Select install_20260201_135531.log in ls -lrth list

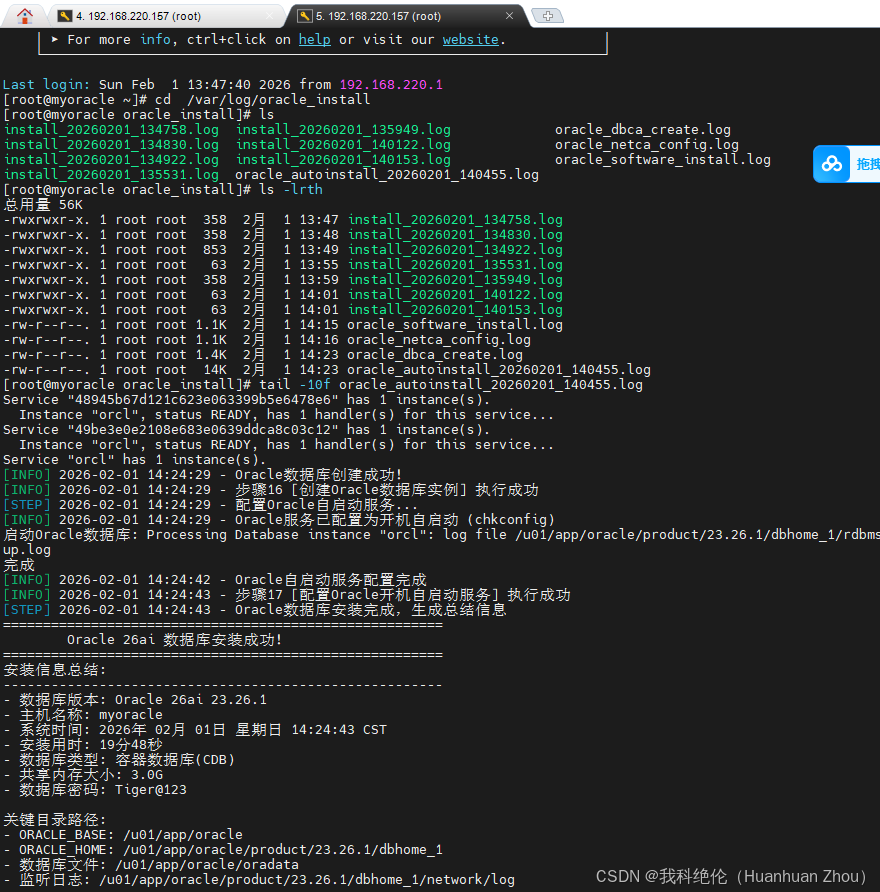coord(455,265)
